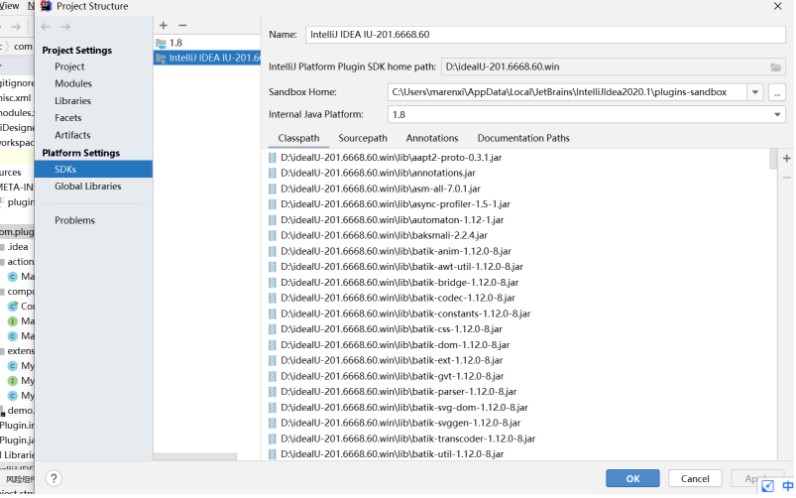The image size is (796, 498).
Task: Select the IntelliJ IDEA IU-201 SDK entry
Action: click(x=207, y=58)
